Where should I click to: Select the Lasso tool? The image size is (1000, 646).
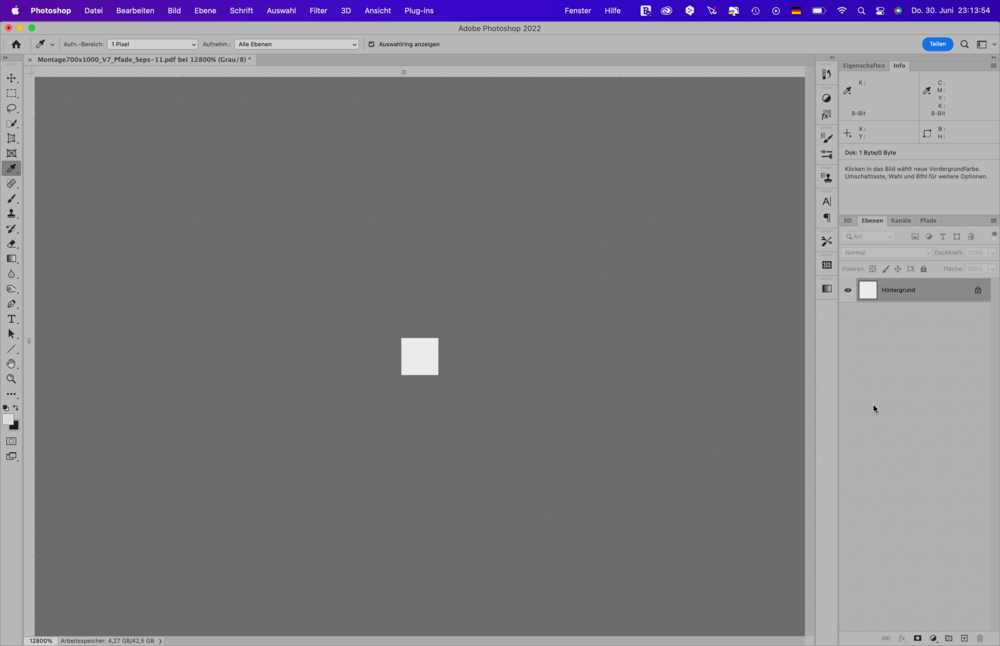[x=11, y=108]
